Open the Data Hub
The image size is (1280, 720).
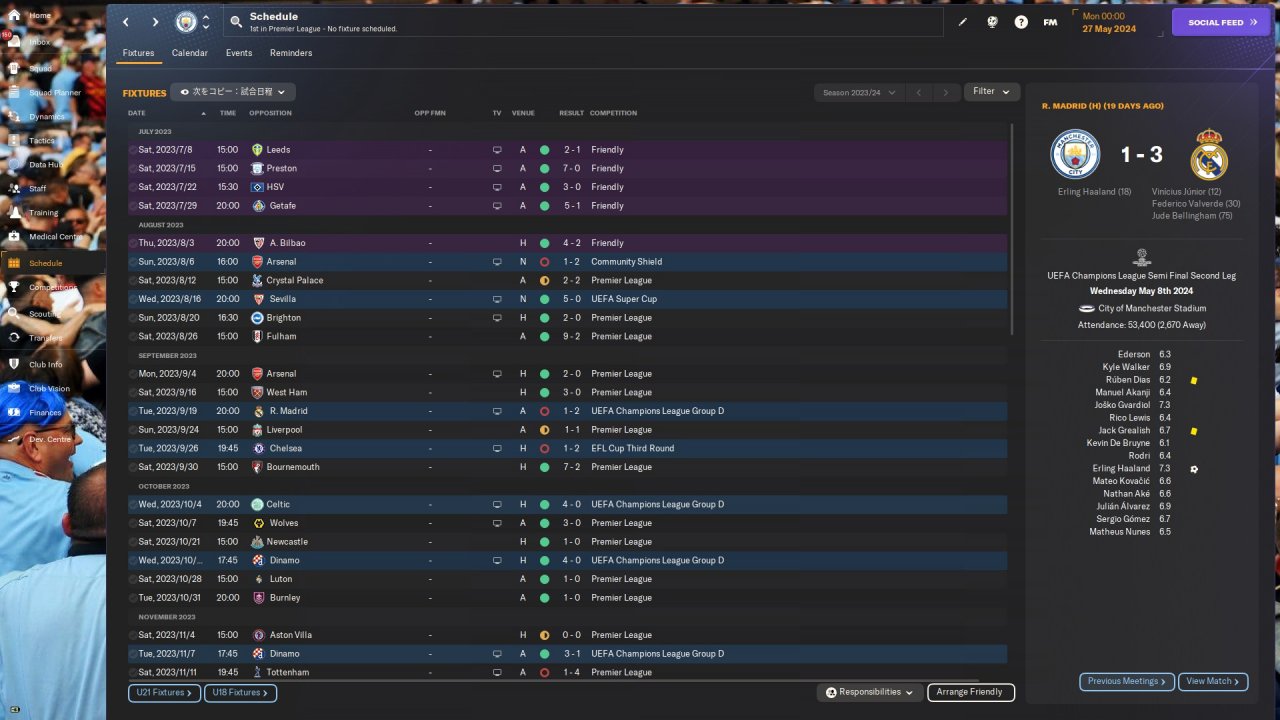point(45,165)
